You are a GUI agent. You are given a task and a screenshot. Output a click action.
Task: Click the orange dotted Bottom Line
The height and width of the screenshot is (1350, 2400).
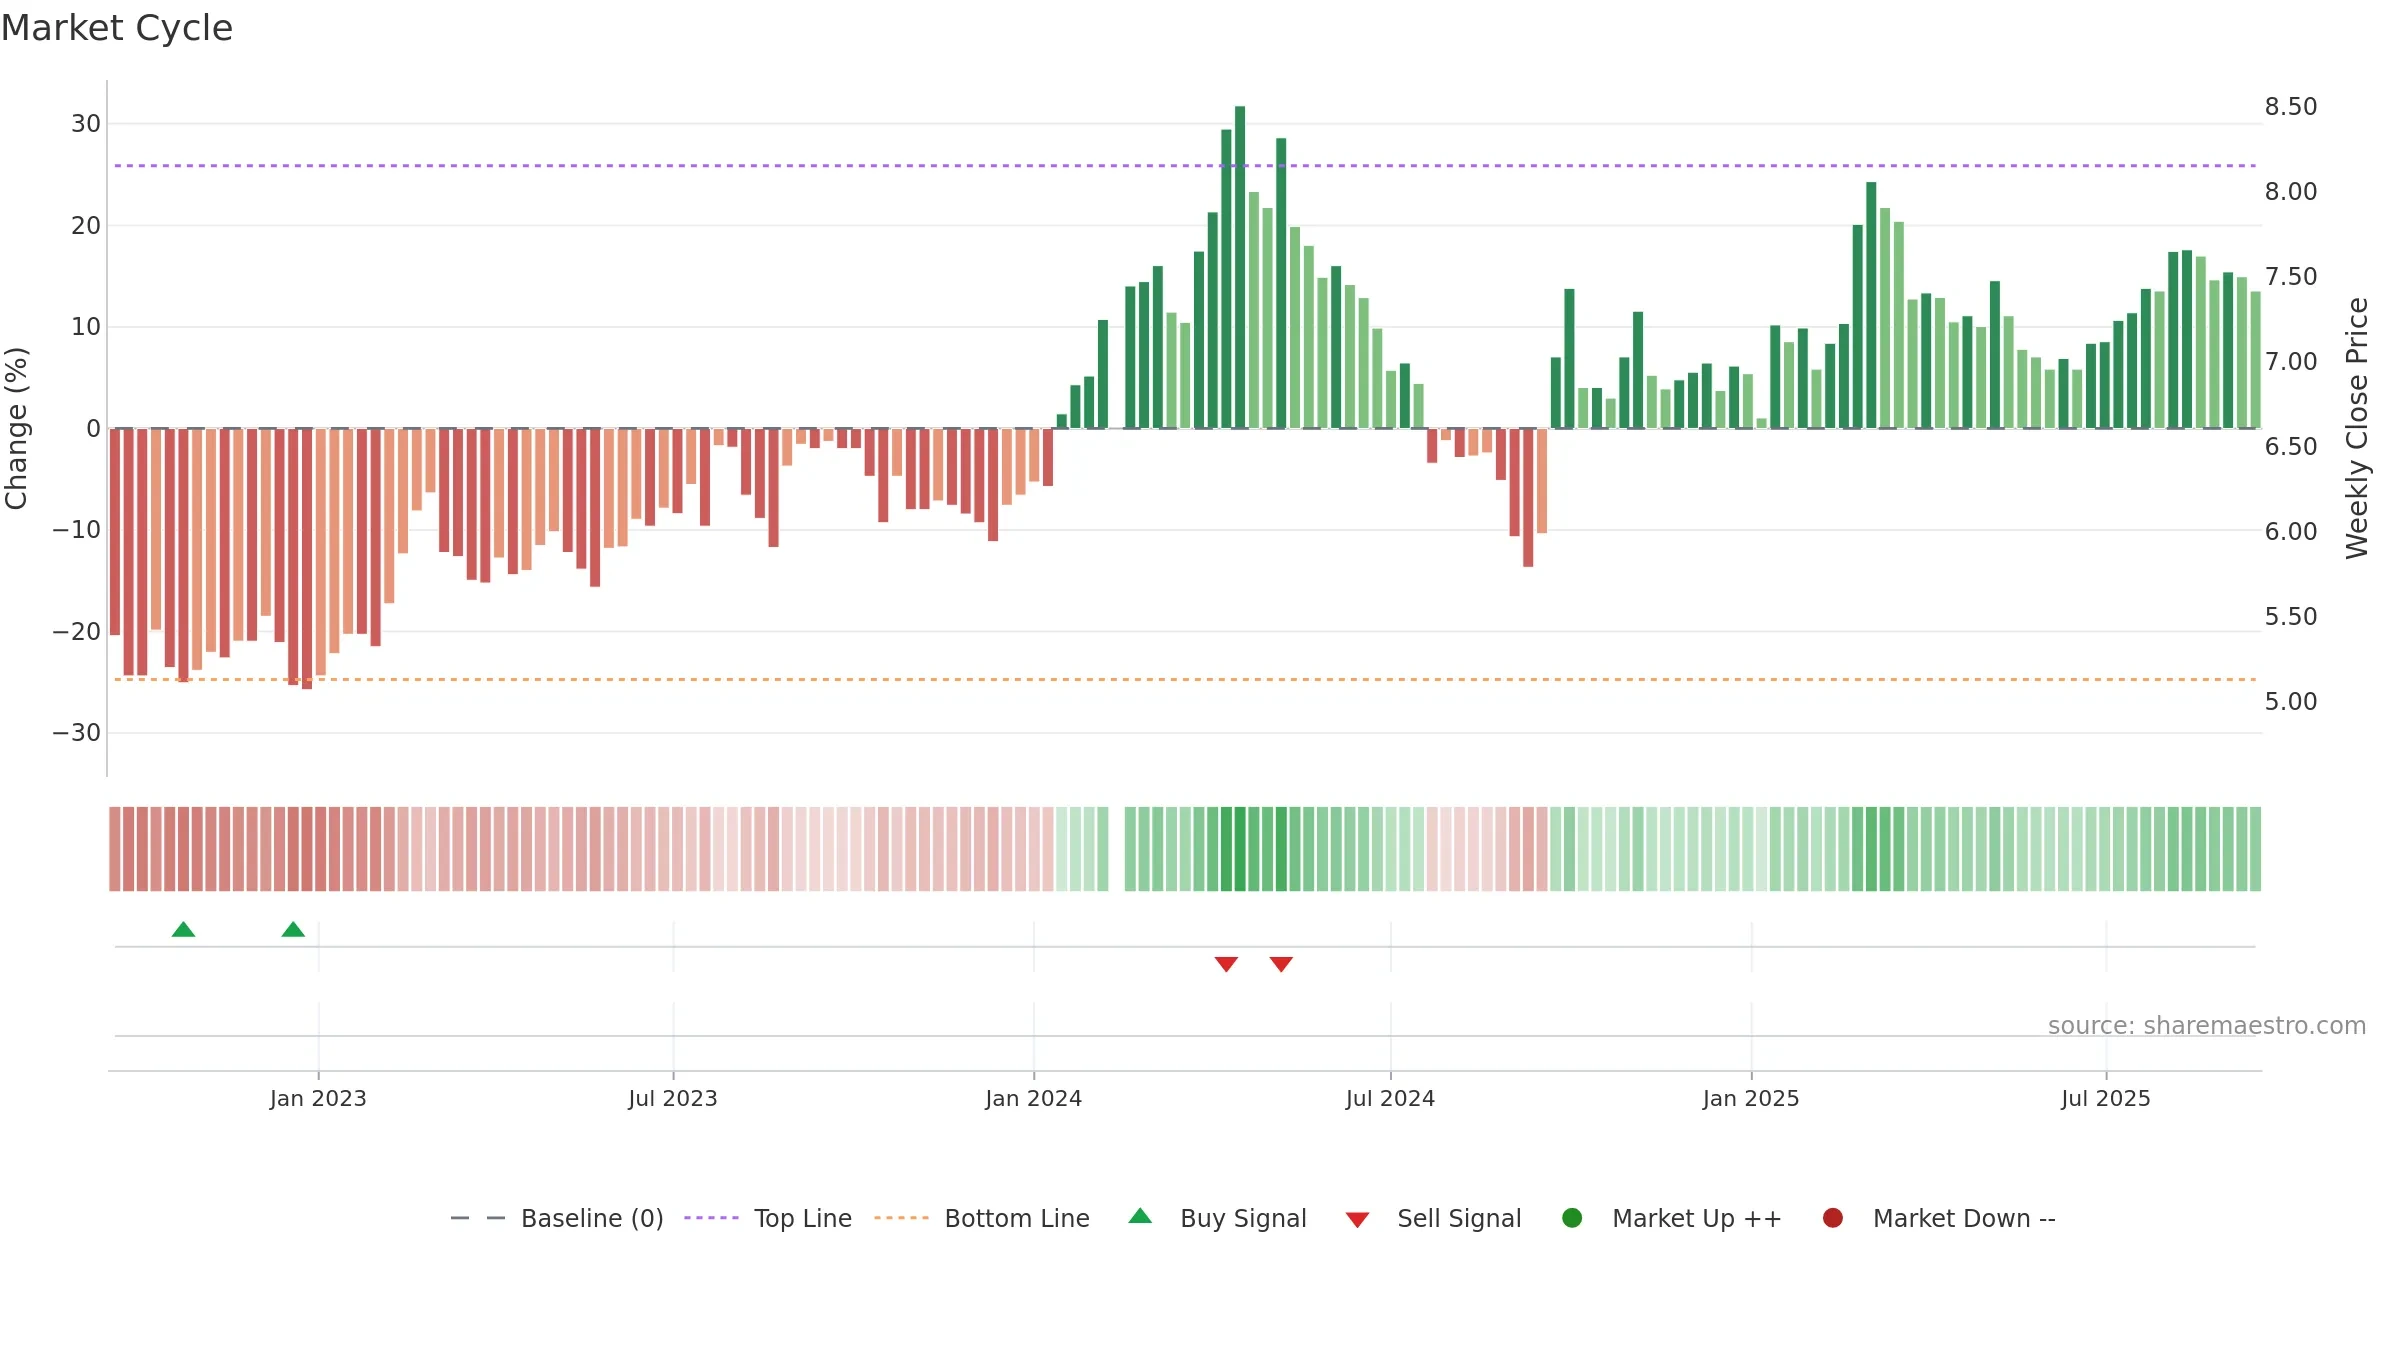pyautogui.click(x=1185, y=679)
